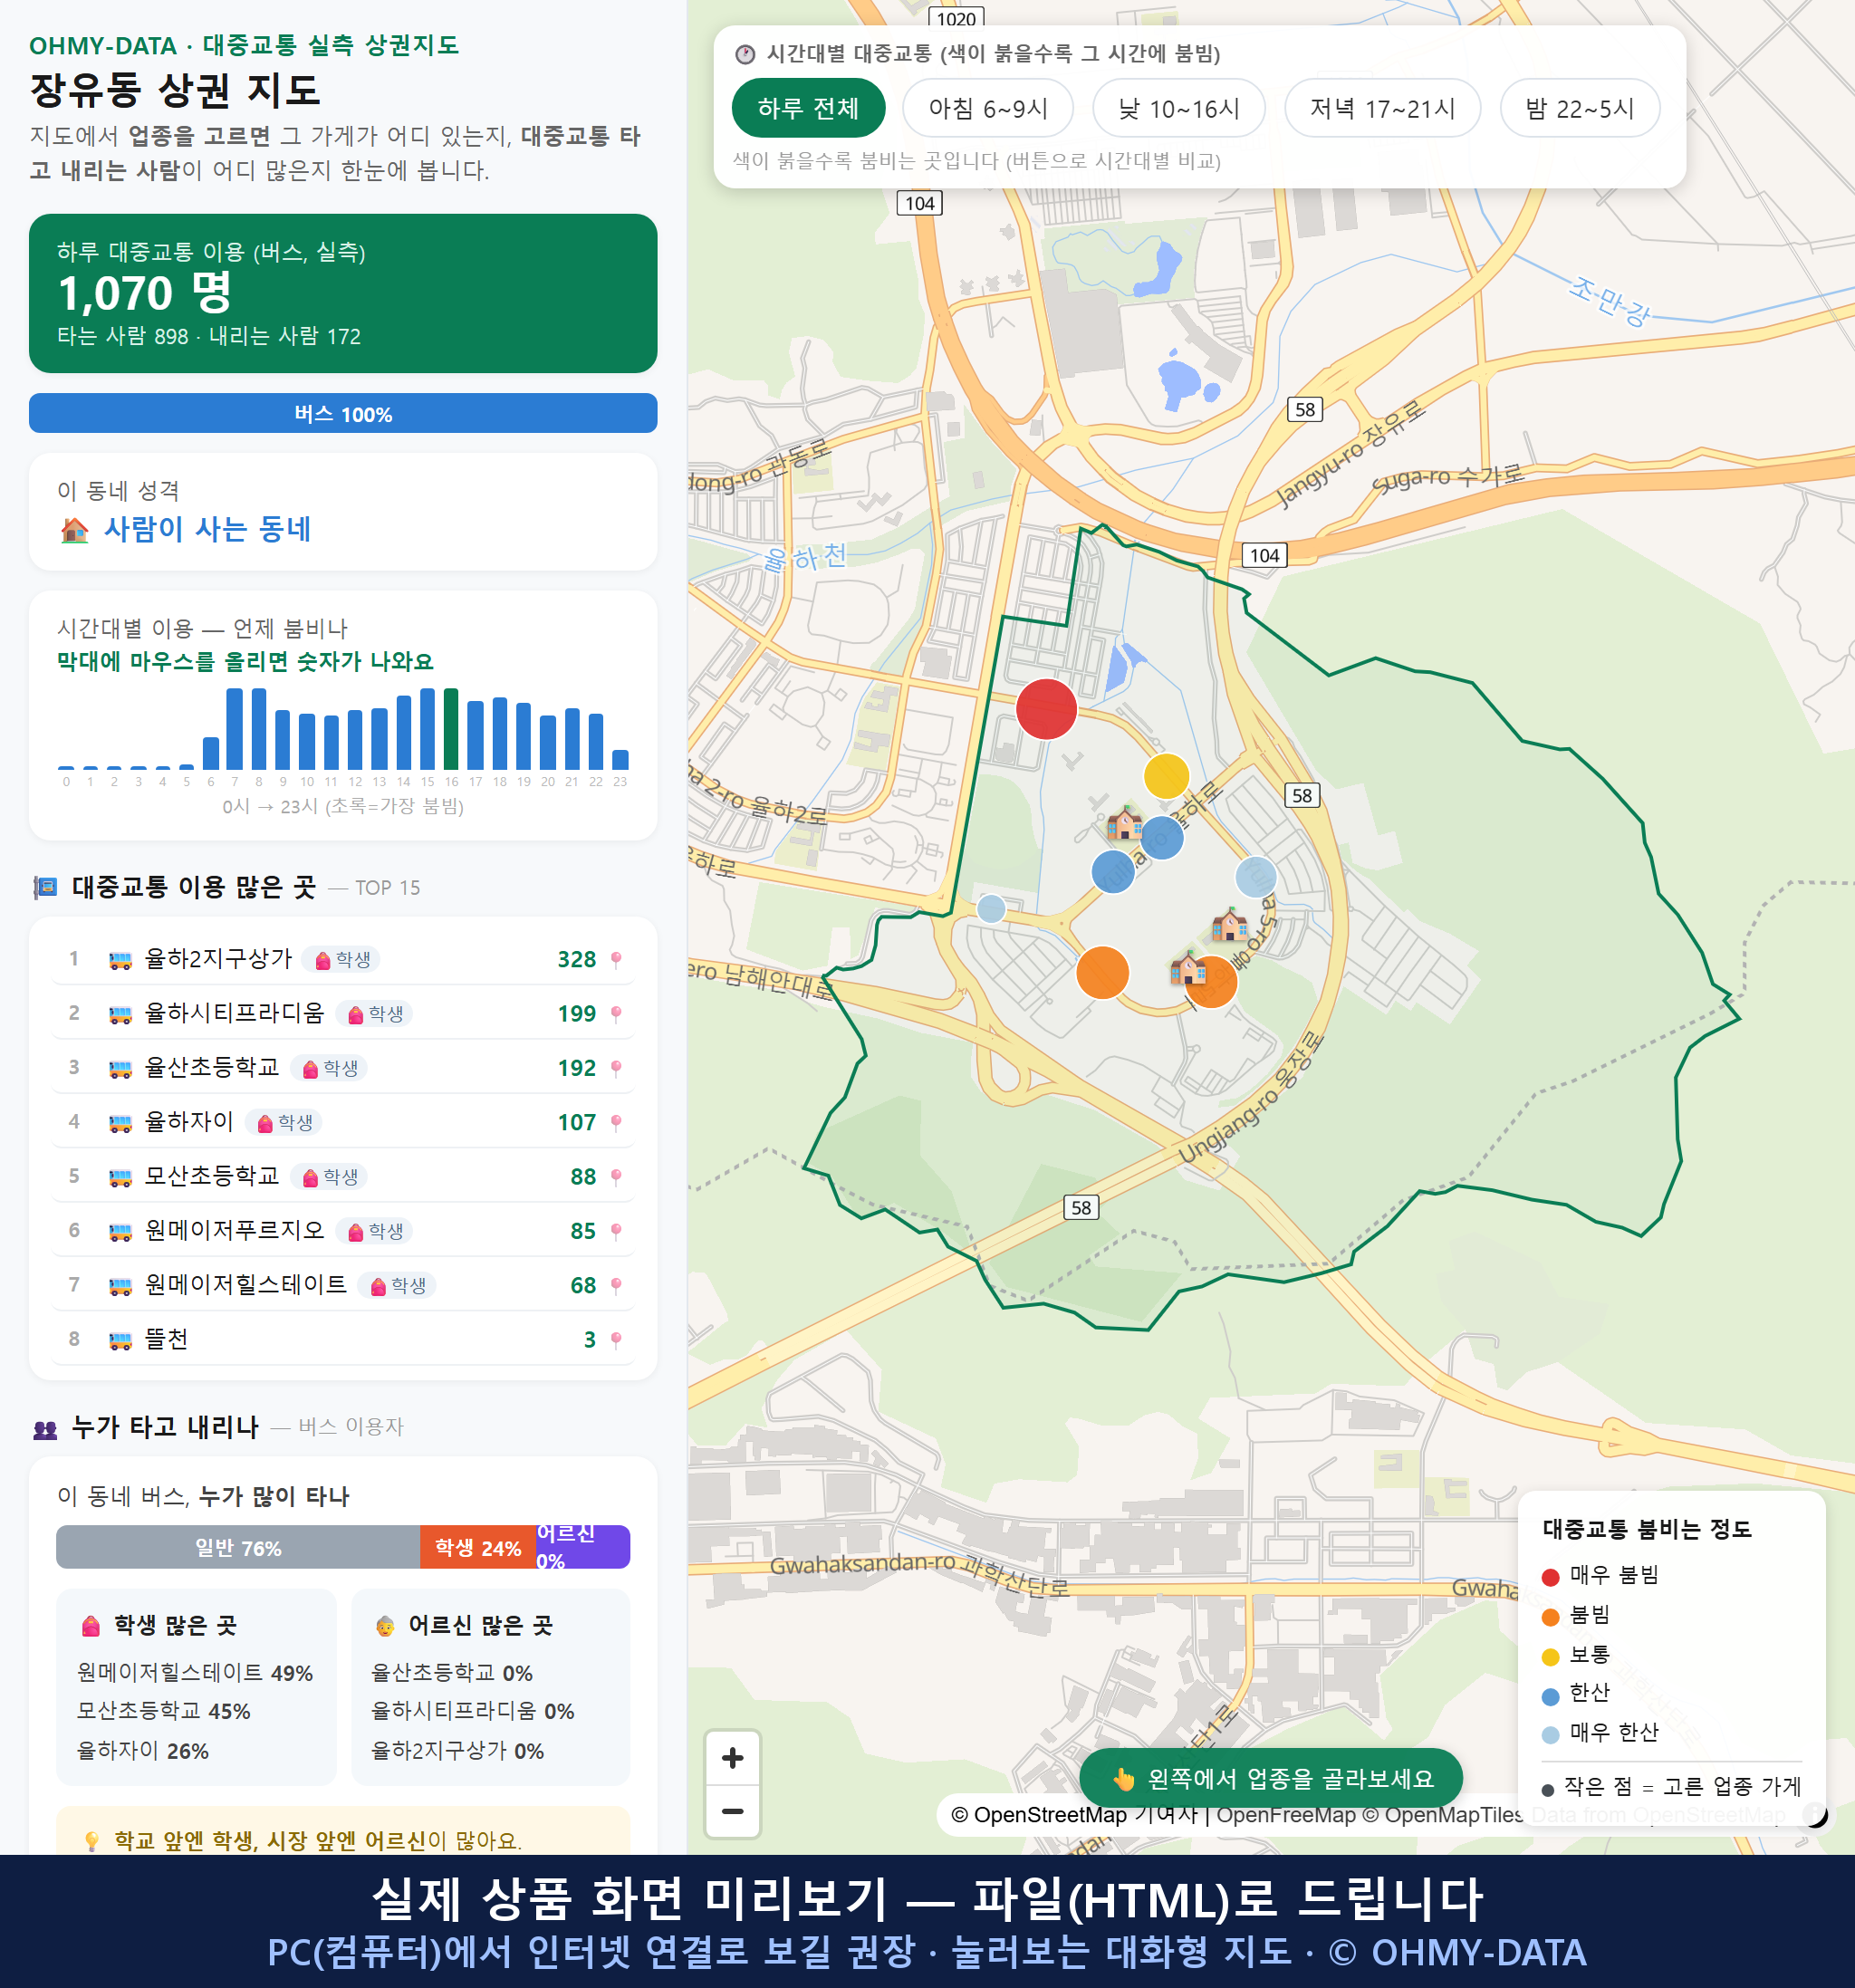Screen dimensions: 1855x1988
Task: Switch to 저녁 17~21시 time filter
Action: click(1382, 108)
